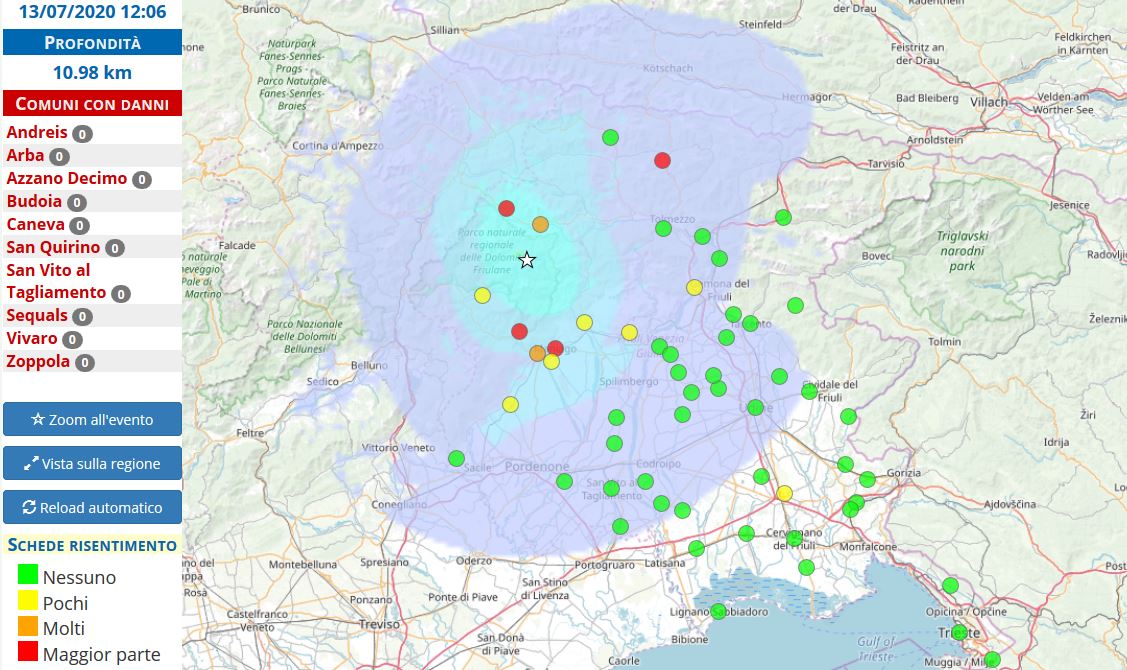1127x670 pixels.
Task: Select the Comuni con danni header
Action: point(92,103)
